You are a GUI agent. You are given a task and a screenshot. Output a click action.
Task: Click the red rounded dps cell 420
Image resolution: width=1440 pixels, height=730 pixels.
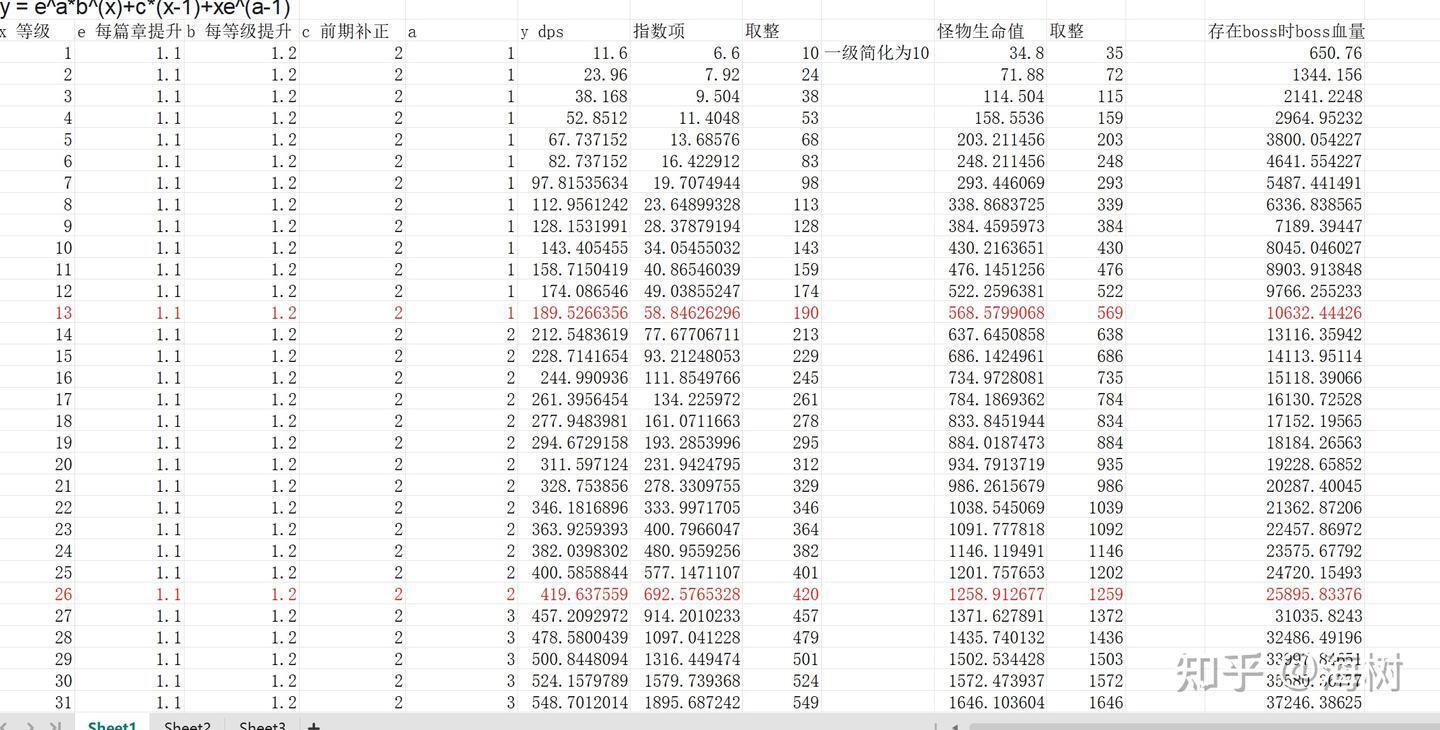click(x=782, y=594)
